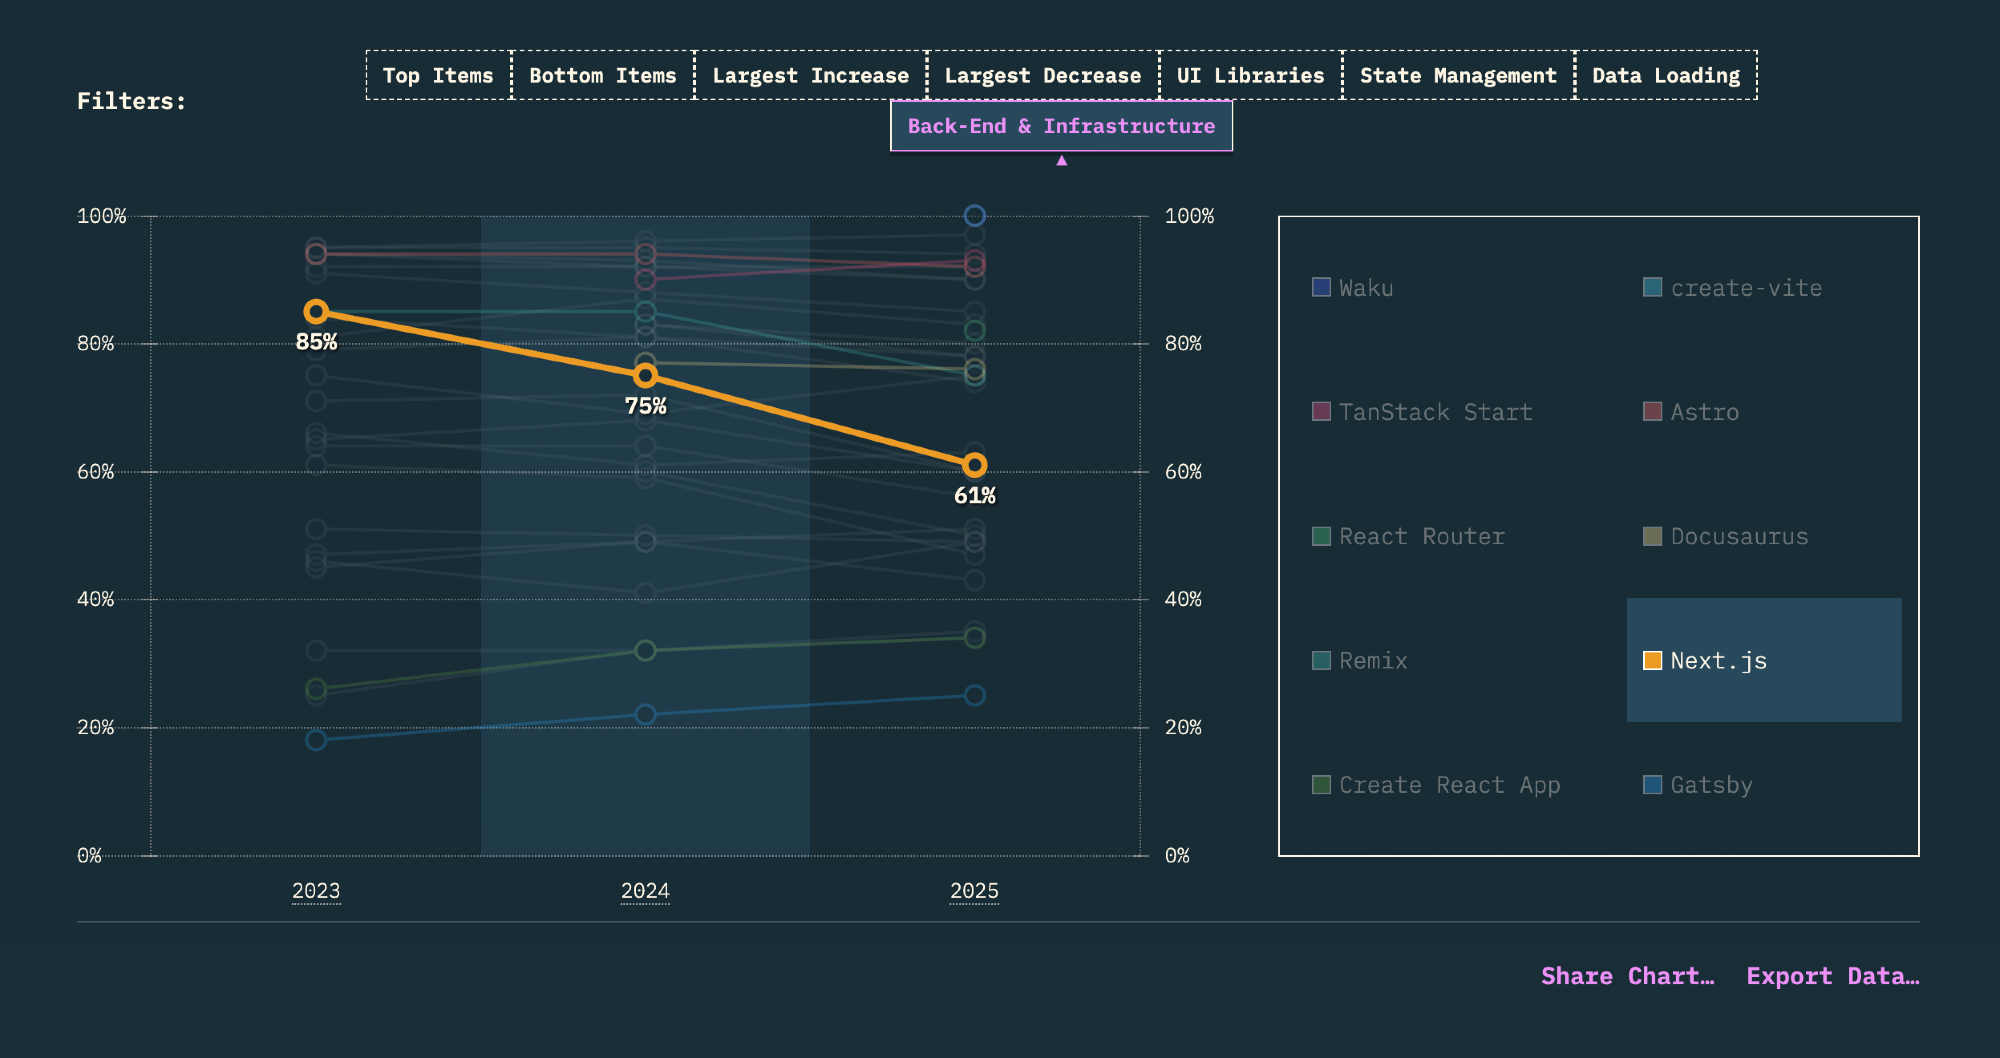Image resolution: width=2000 pixels, height=1058 pixels.
Task: Click the orange Next.js legend swatch
Action: coord(1653,661)
